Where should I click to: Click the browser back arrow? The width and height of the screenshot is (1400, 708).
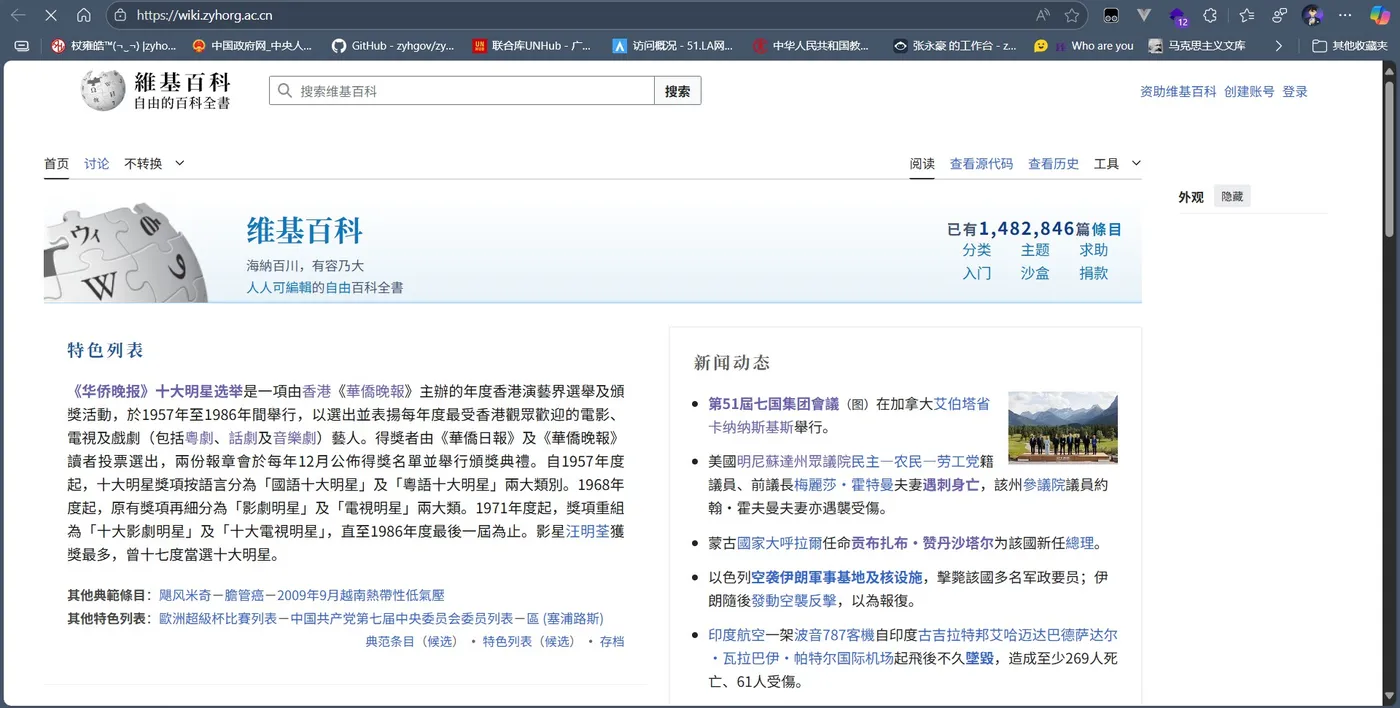click(18, 15)
